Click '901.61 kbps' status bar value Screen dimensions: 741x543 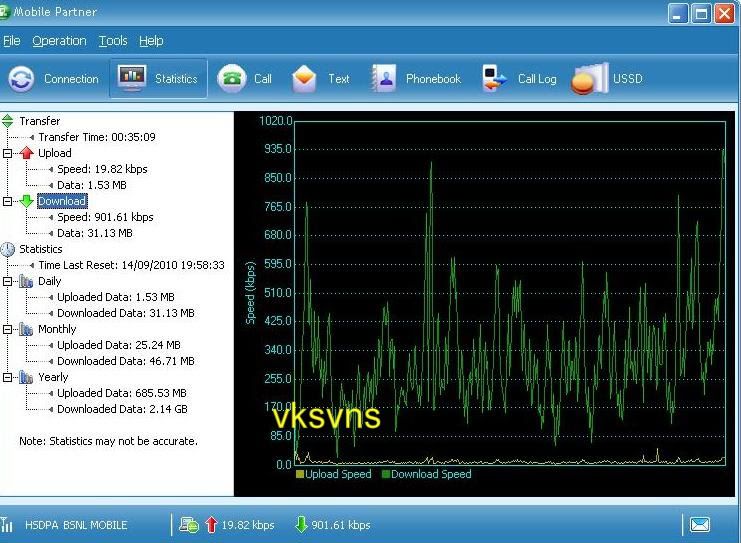point(341,525)
